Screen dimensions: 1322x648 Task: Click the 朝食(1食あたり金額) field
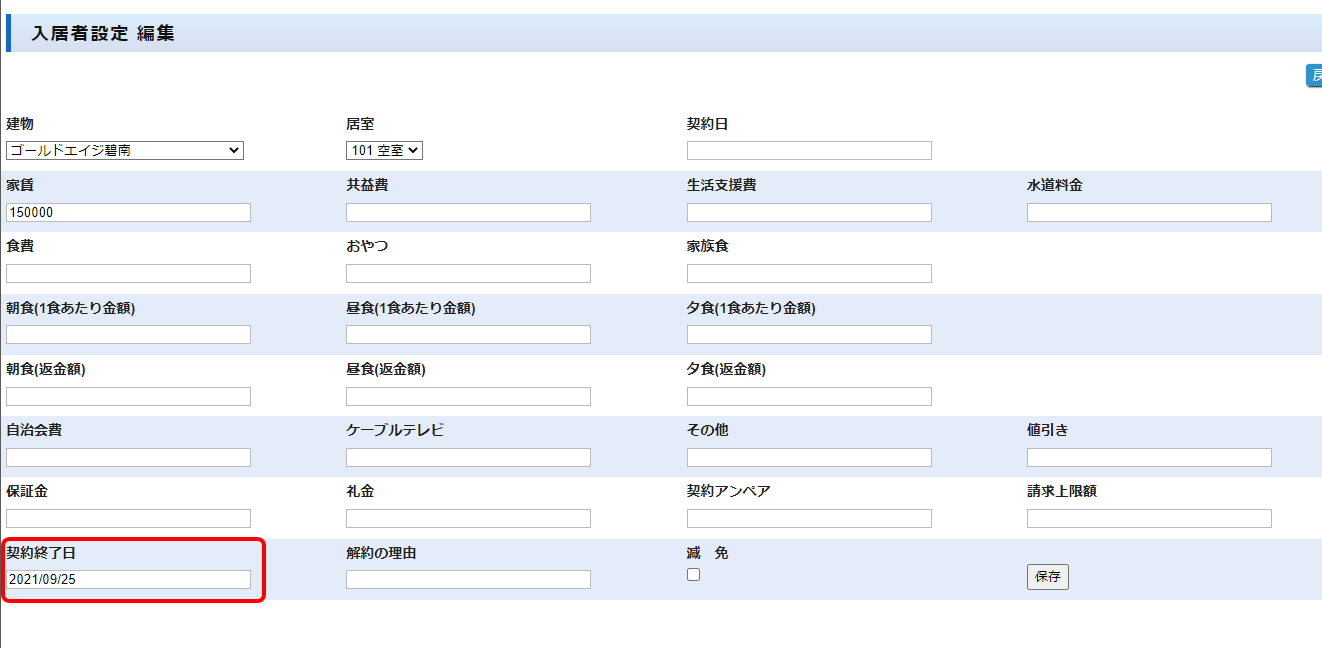tap(128, 335)
